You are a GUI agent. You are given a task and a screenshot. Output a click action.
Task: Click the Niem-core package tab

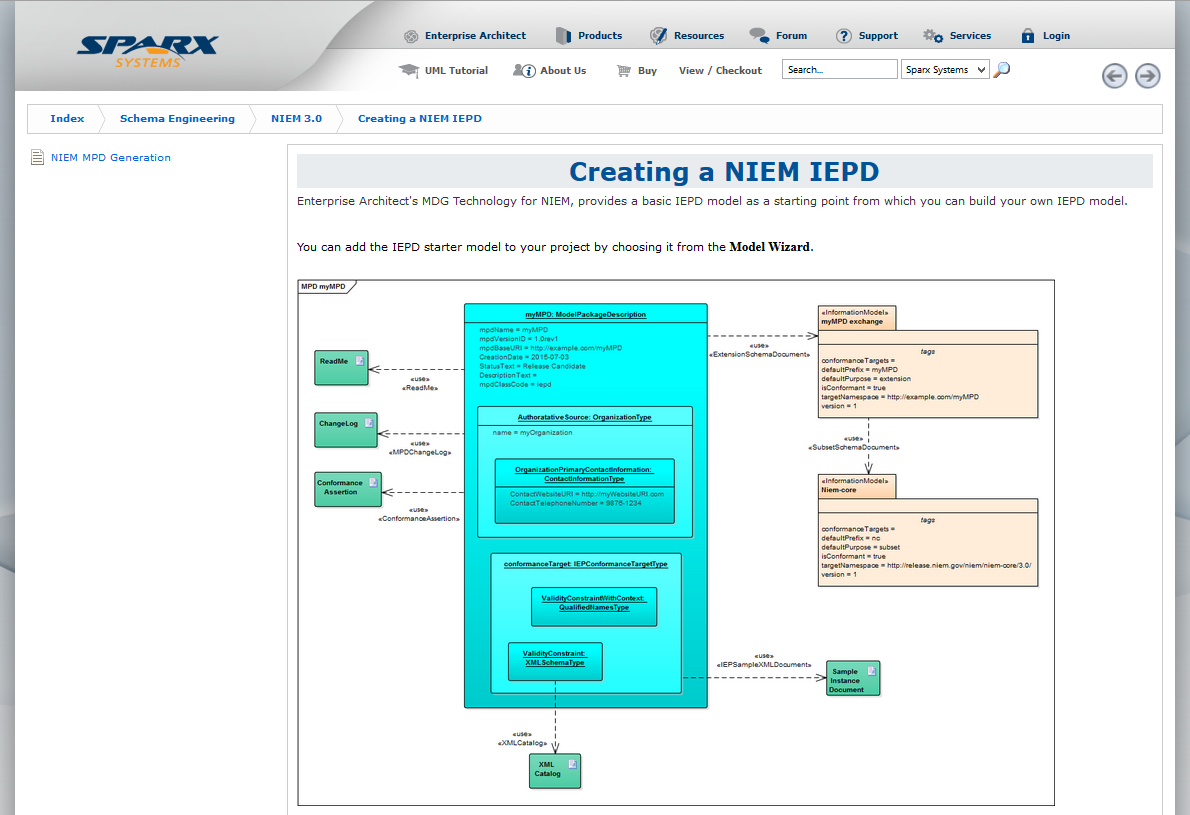tap(857, 486)
